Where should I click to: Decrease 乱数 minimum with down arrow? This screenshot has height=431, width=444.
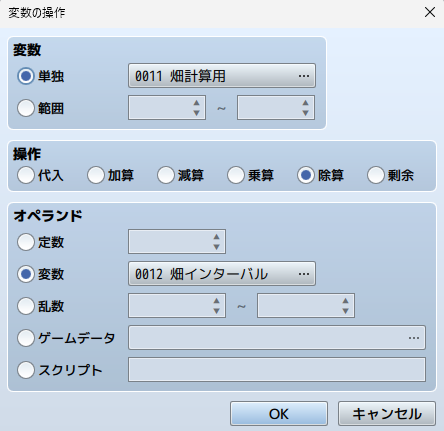pos(216,311)
